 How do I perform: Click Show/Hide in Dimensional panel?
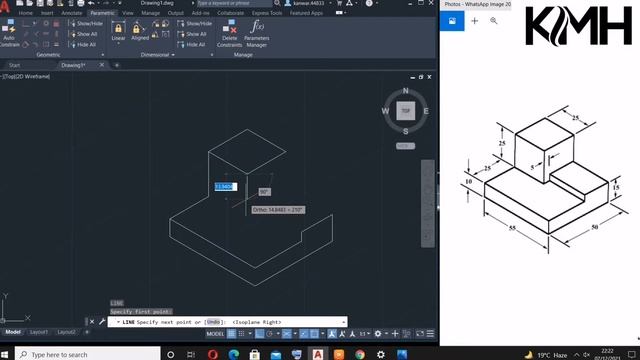(195, 24)
